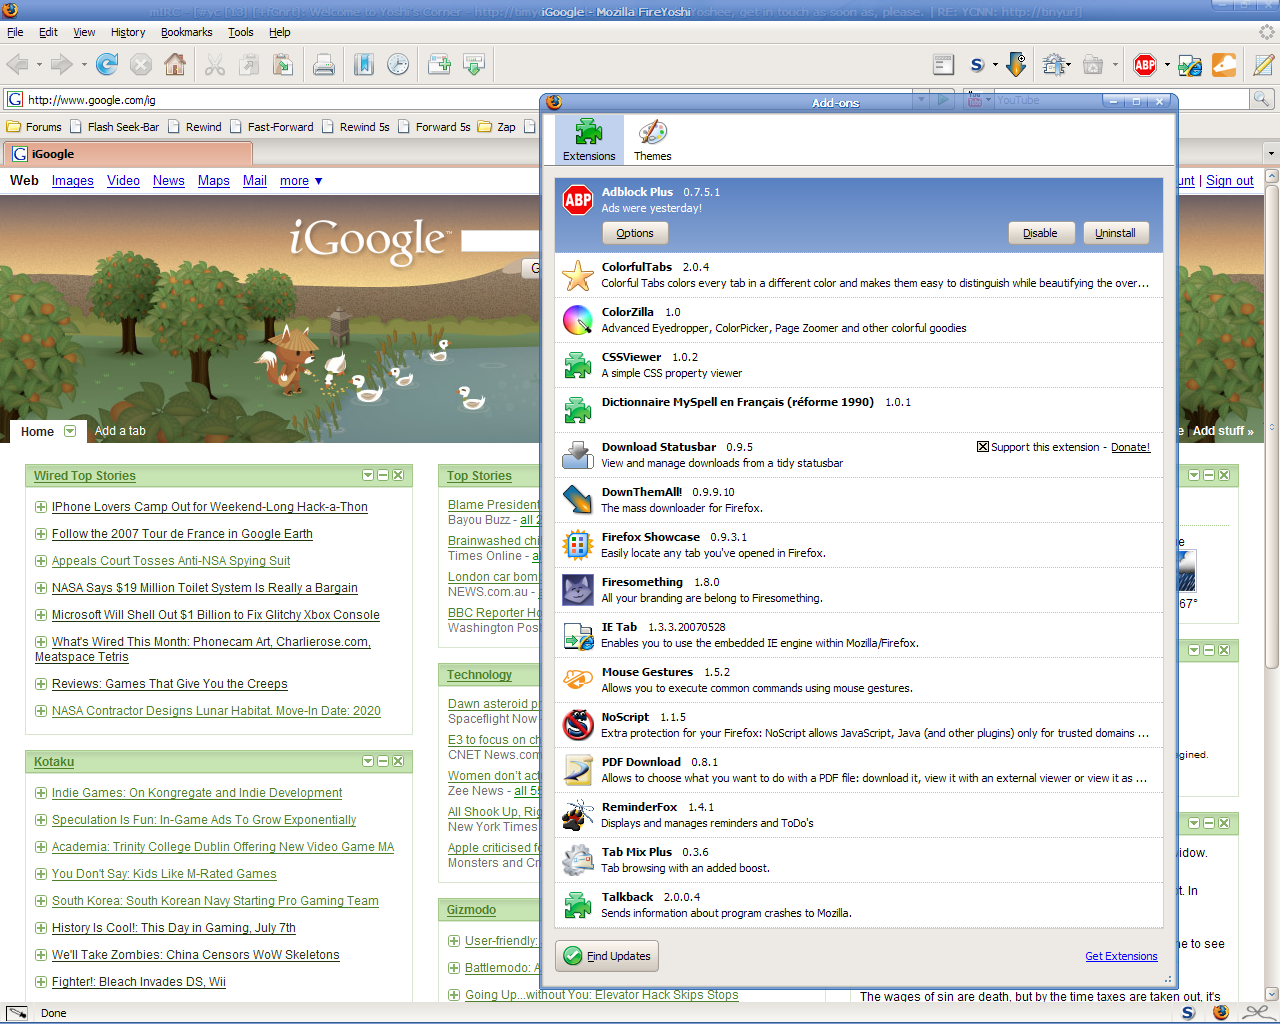The height and width of the screenshot is (1024, 1280).
Task: Go to the Home page icon
Action: [175, 65]
